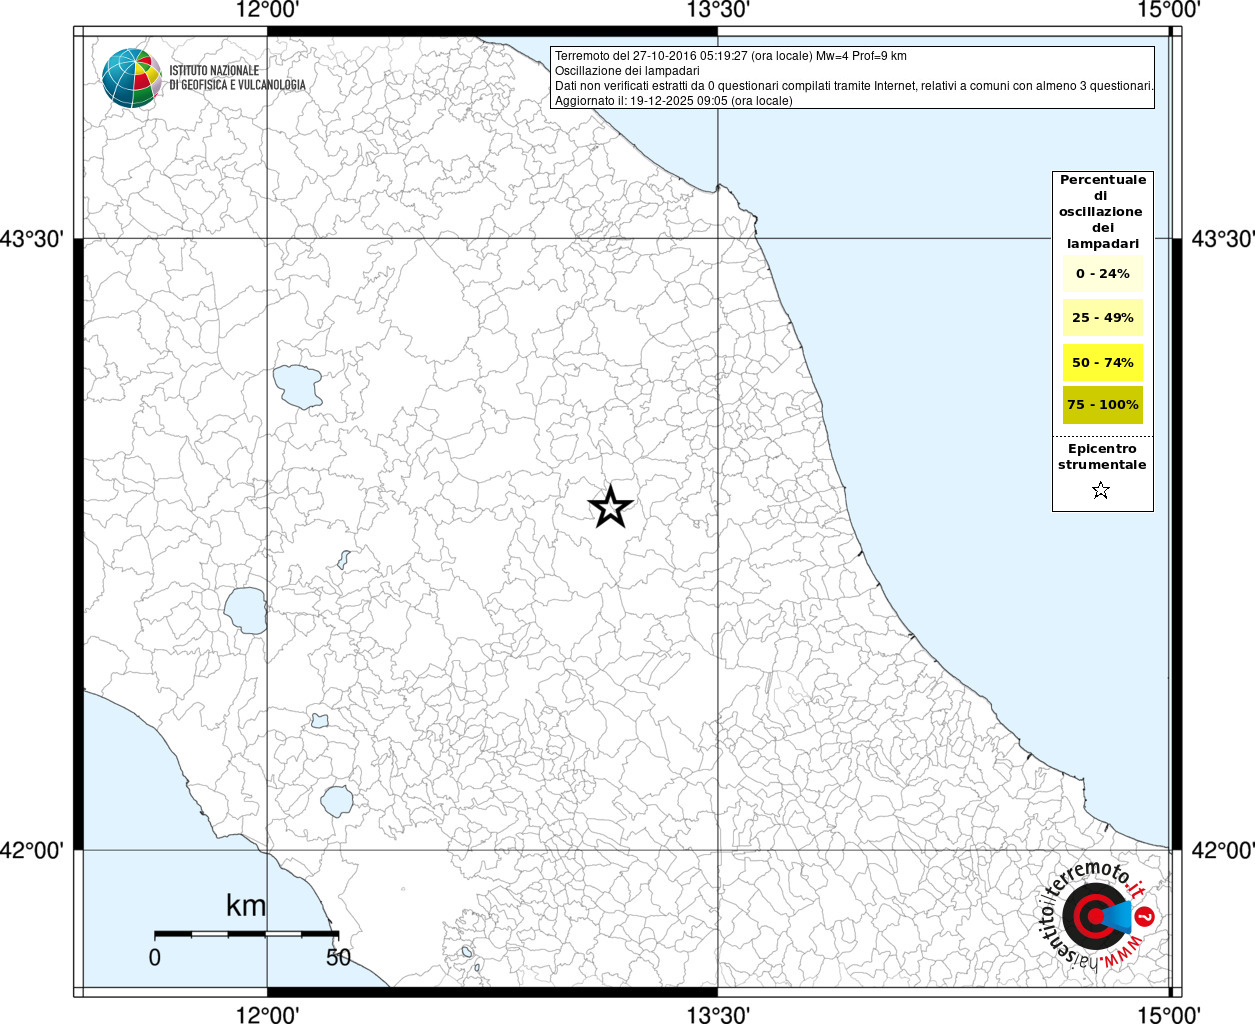Click the 'Aggiornato il: 19-12-2025' line

[x=673, y=101]
